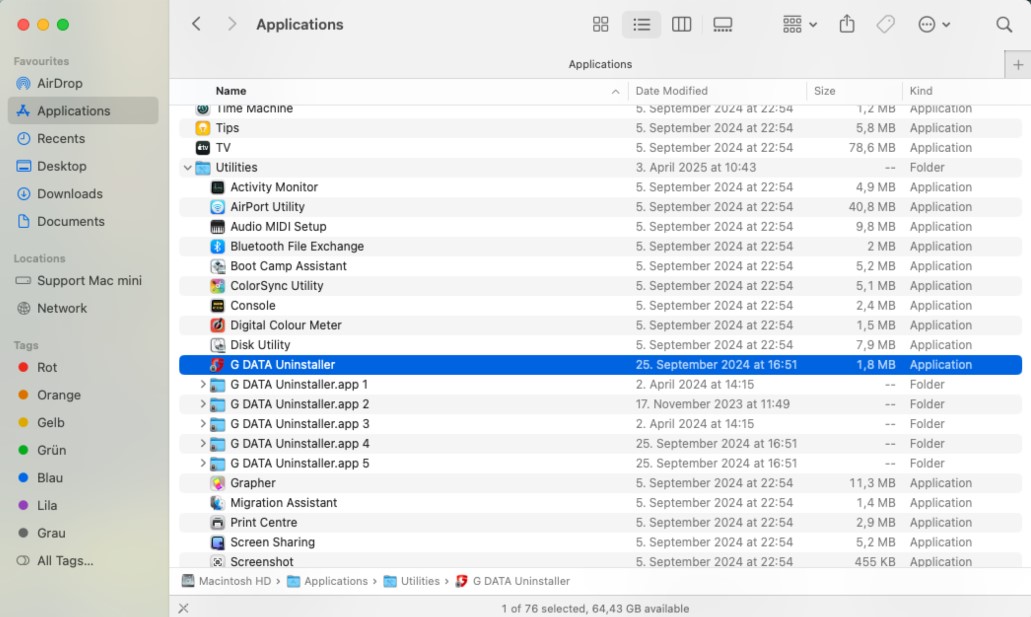Click the TV app icon
Viewport: 1031px width, 617px height.
[x=203, y=148]
